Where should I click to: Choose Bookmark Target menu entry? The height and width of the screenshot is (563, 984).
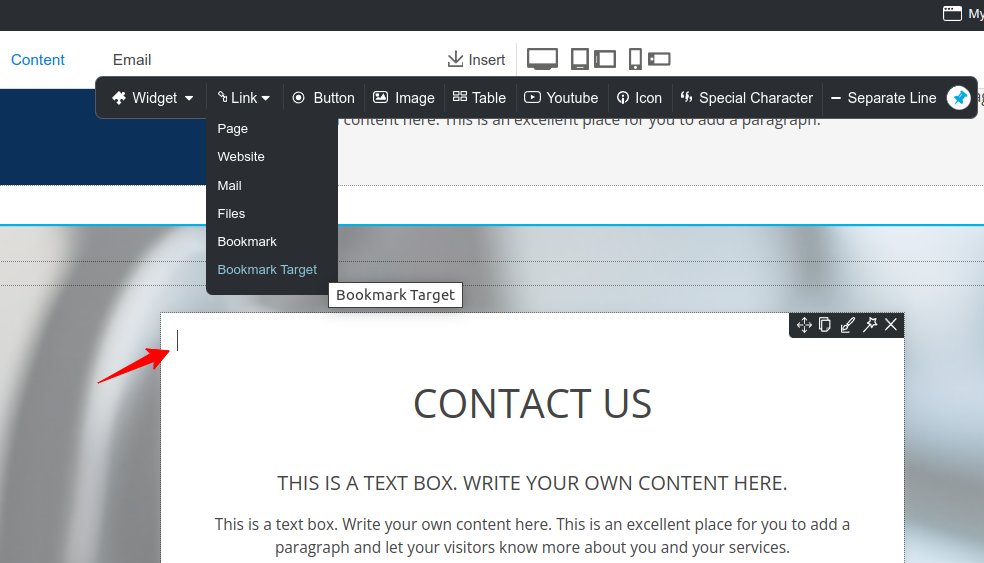(x=267, y=270)
